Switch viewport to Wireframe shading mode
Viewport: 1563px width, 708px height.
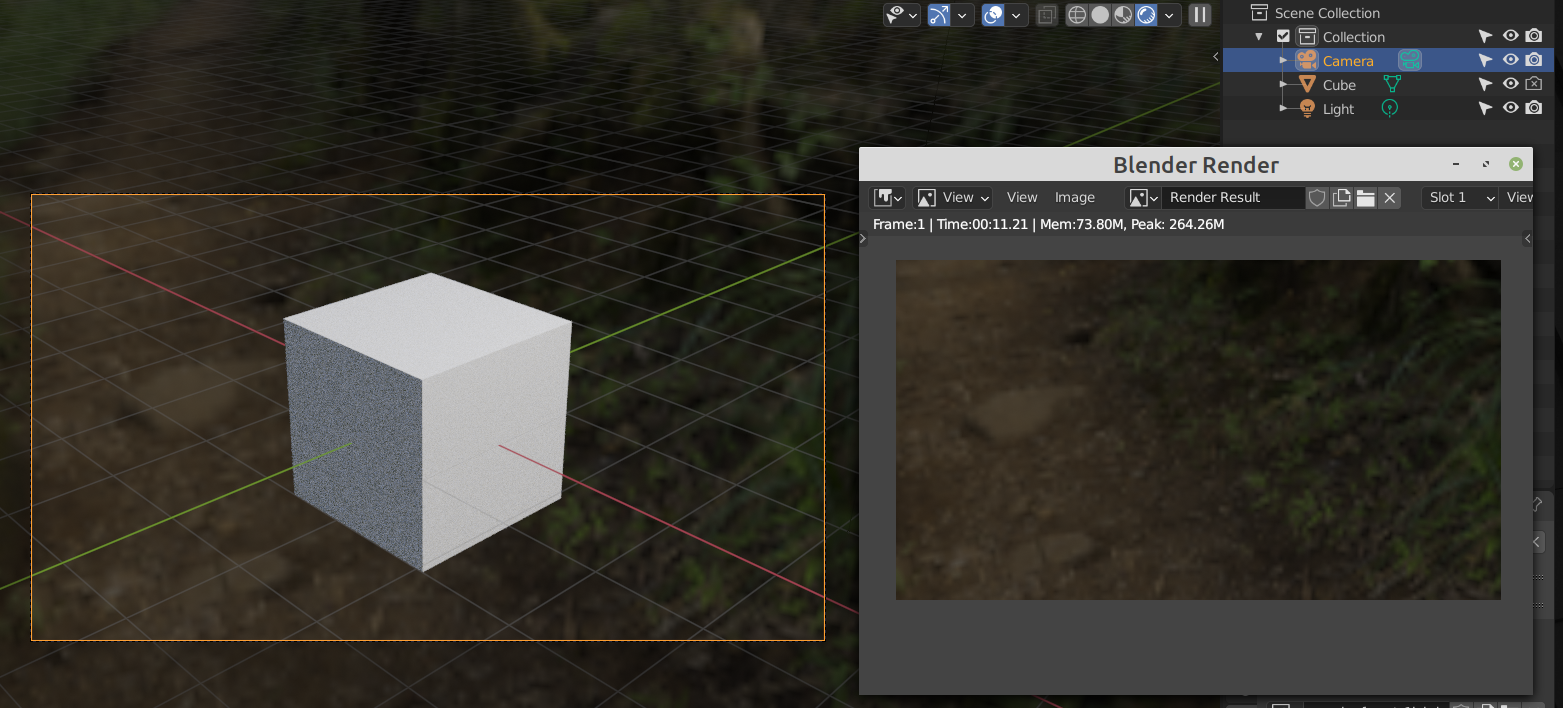coord(1077,14)
